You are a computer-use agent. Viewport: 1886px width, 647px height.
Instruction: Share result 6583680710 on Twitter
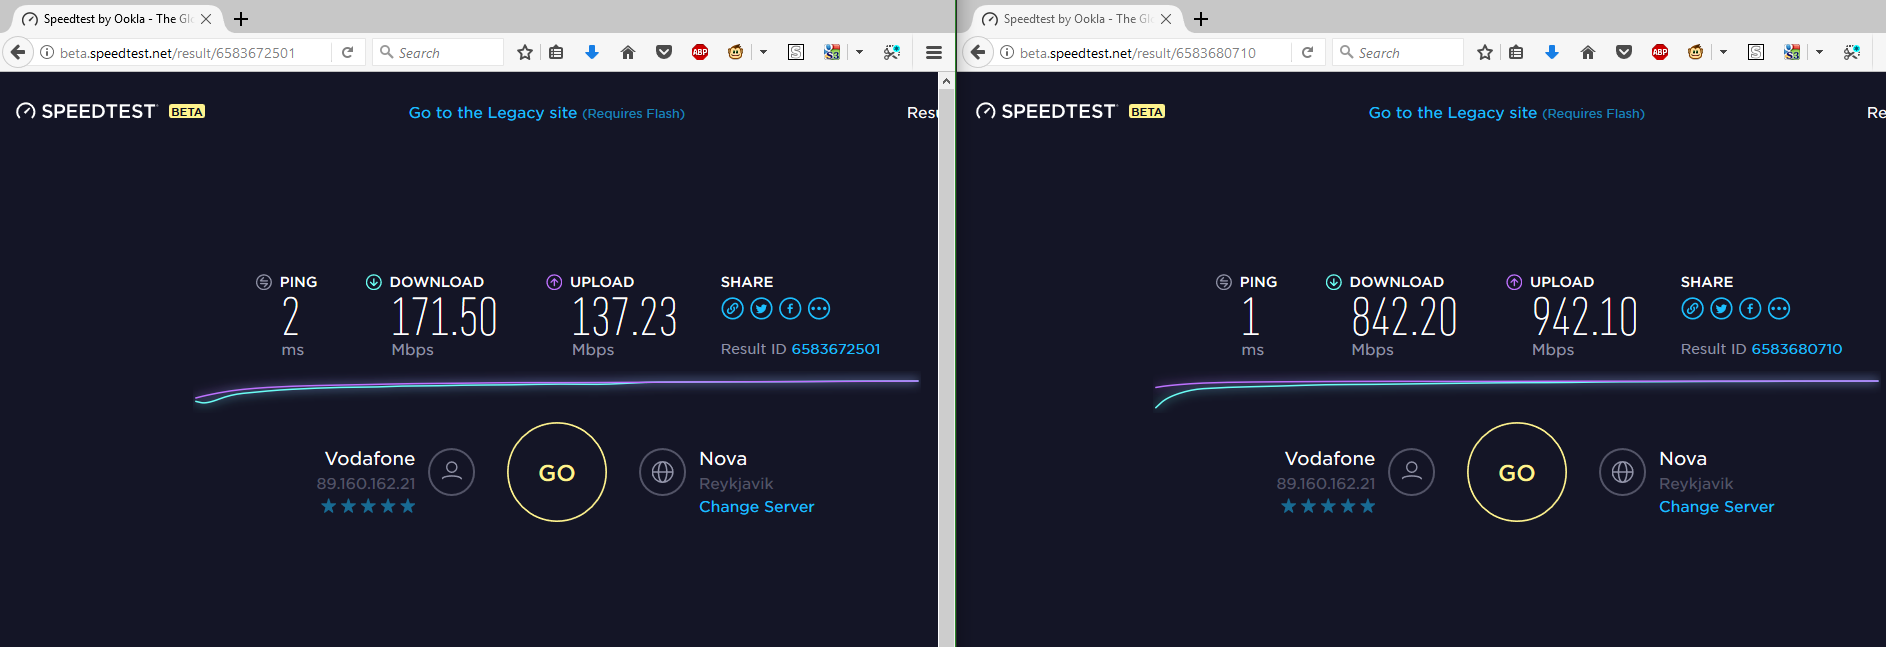pyautogui.click(x=1722, y=309)
